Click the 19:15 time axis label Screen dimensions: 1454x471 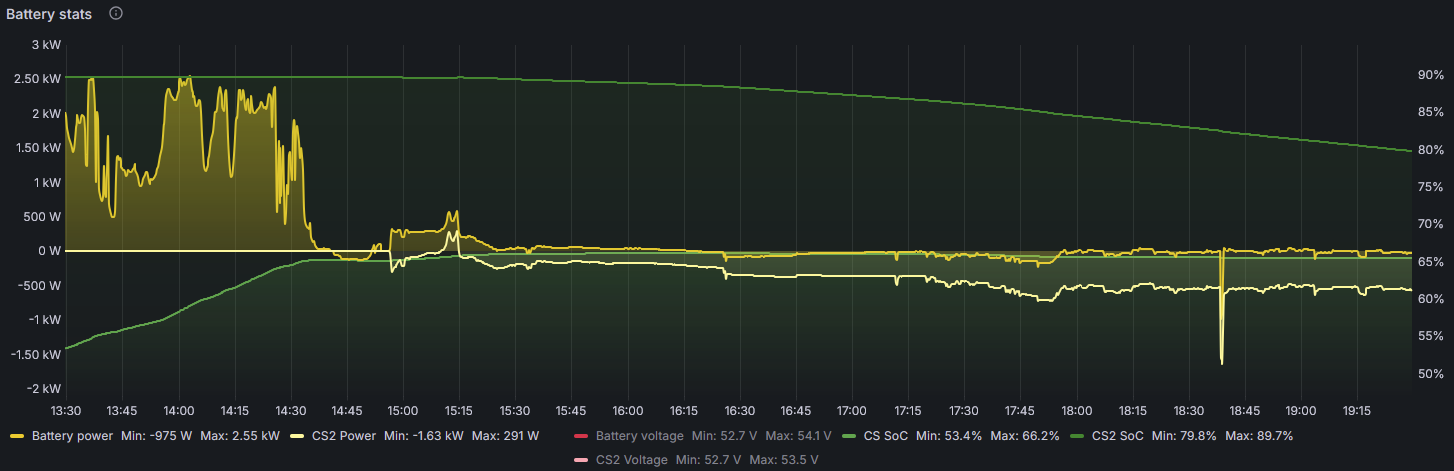click(x=1357, y=410)
